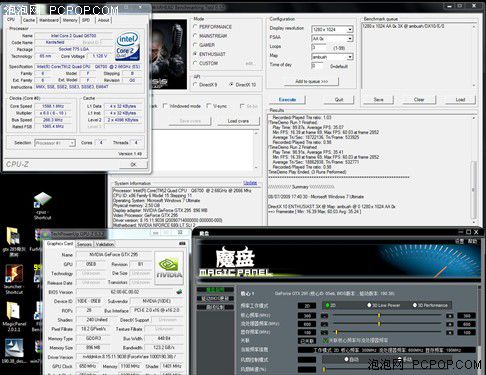This screenshot has width=486, height=375.
Task: Toggle the V-sync checkbox
Action: point(209,106)
